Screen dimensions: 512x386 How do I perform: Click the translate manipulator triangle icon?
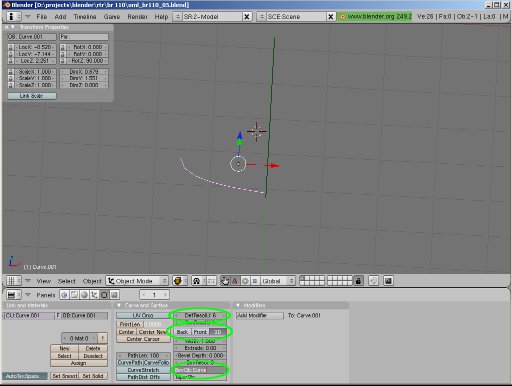tap(235, 281)
